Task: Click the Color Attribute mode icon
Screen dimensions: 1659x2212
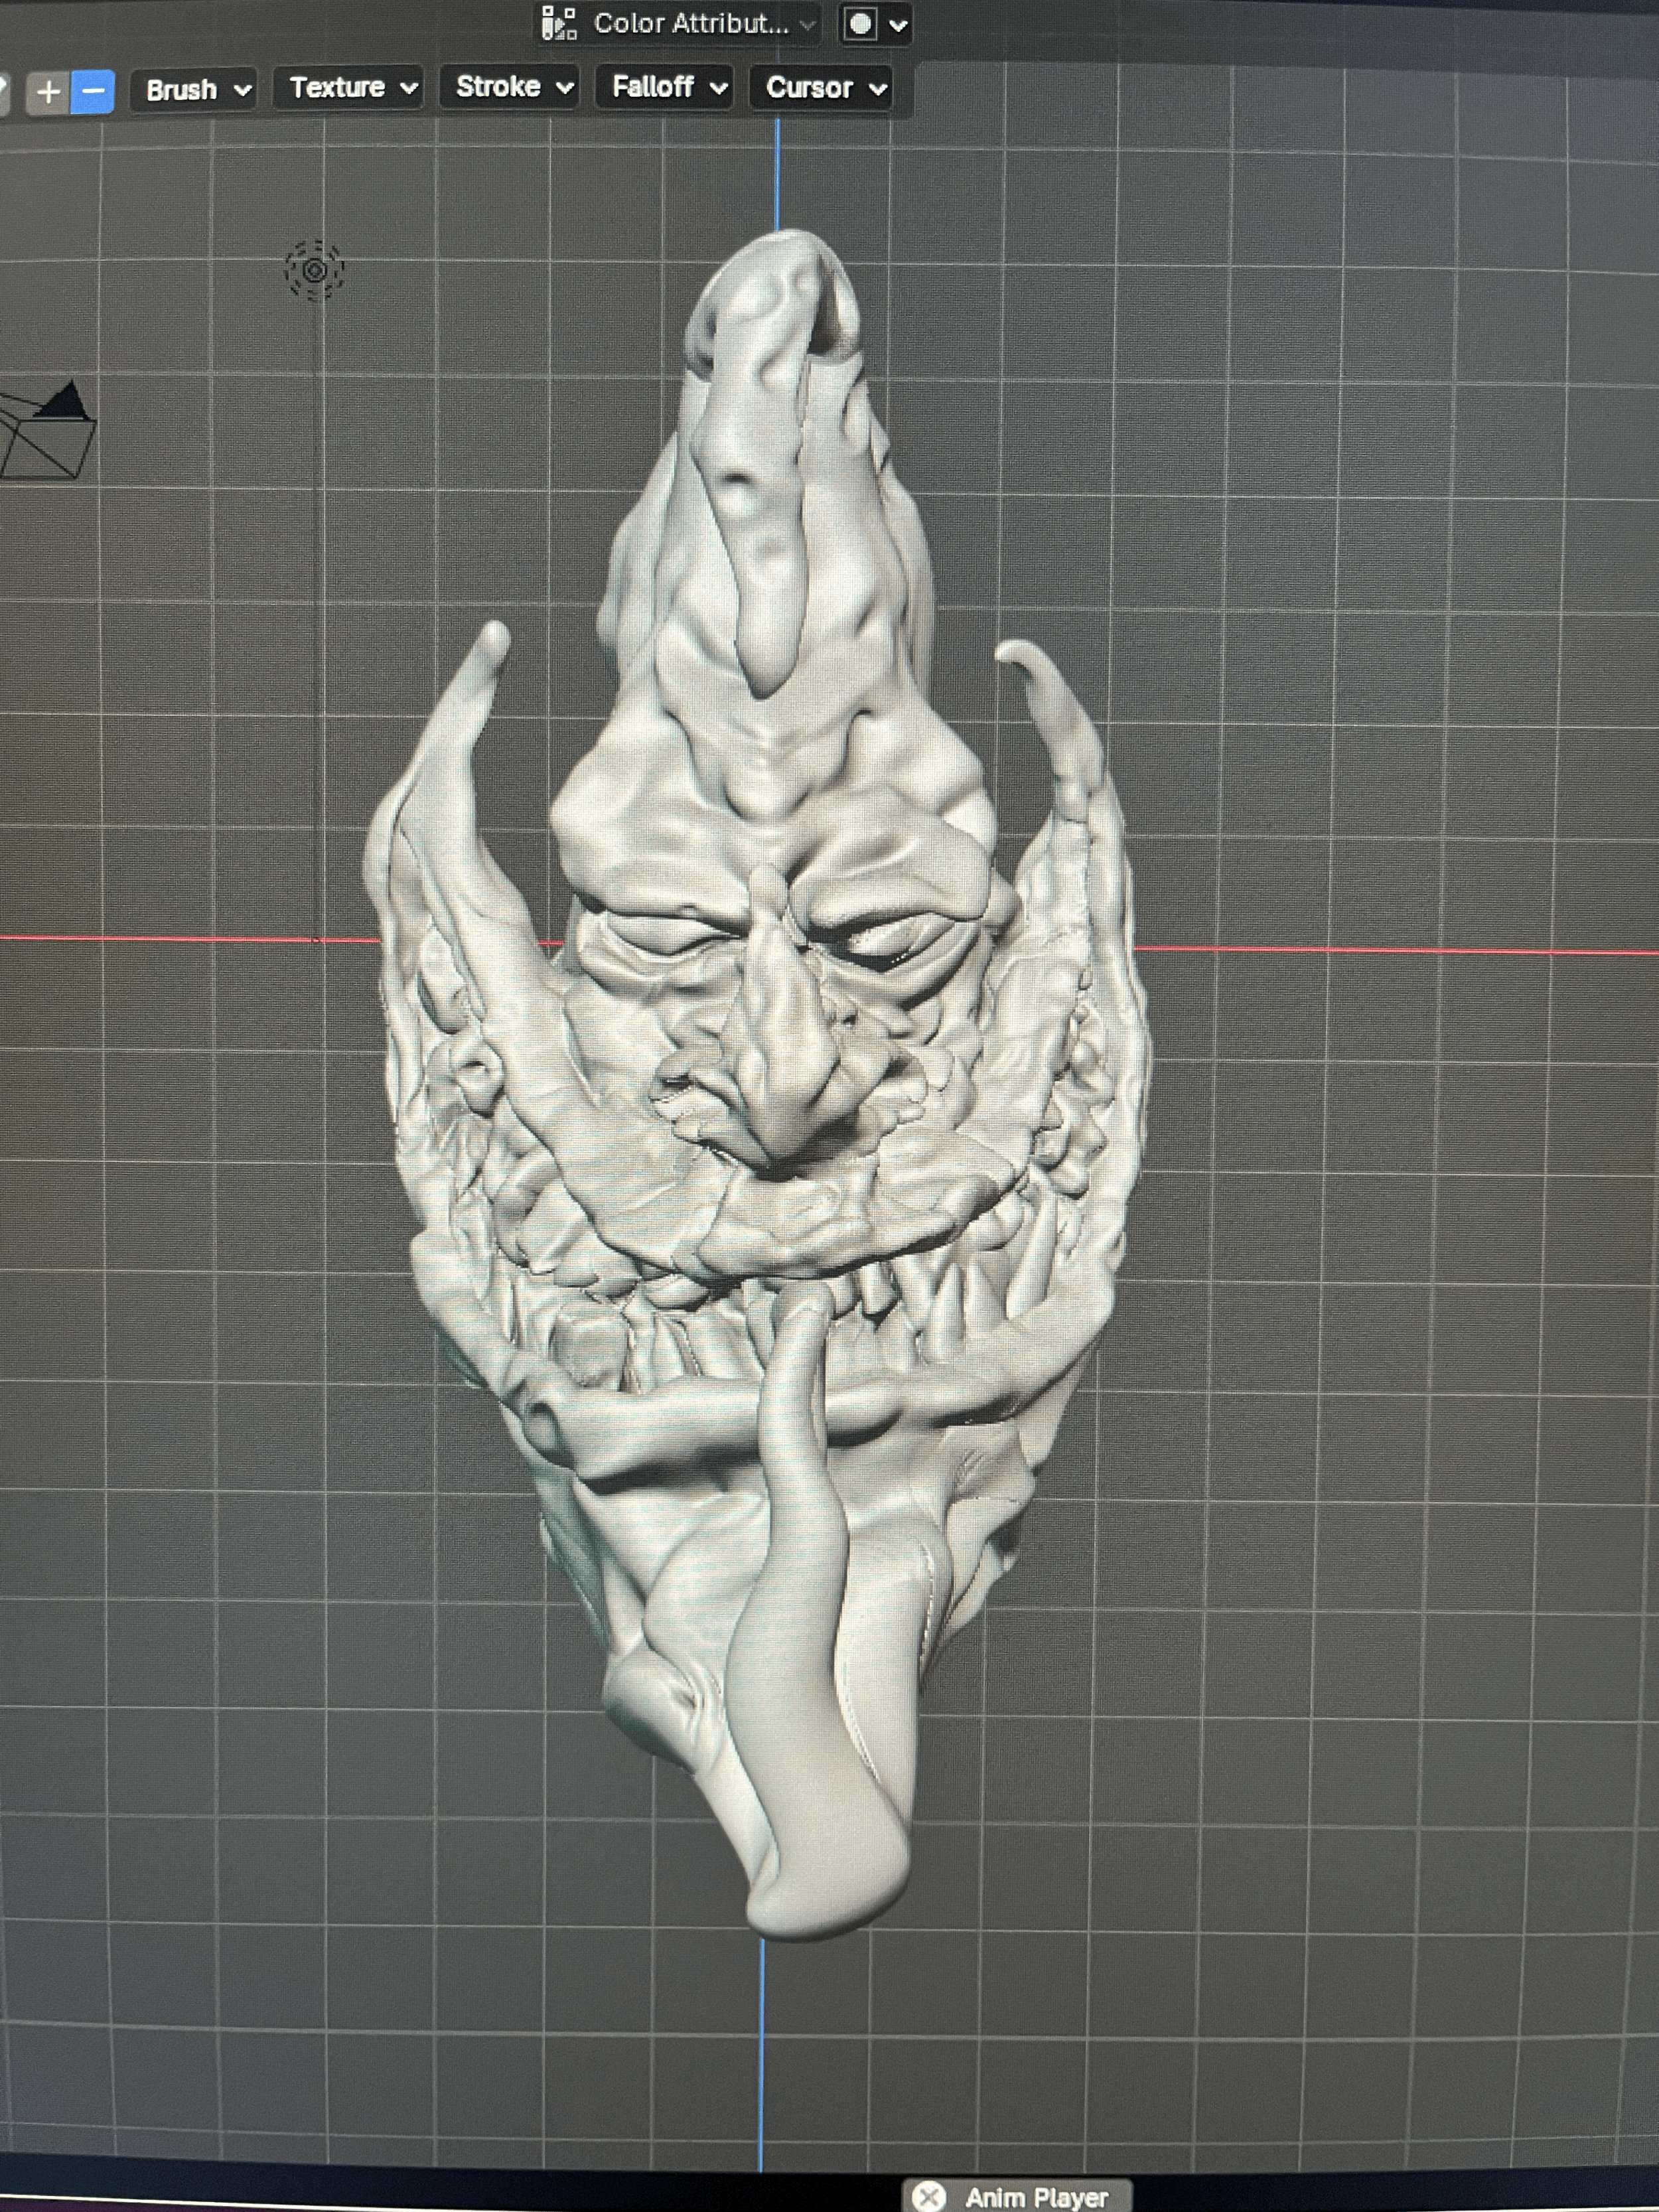Action: click(x=559, y=23)
